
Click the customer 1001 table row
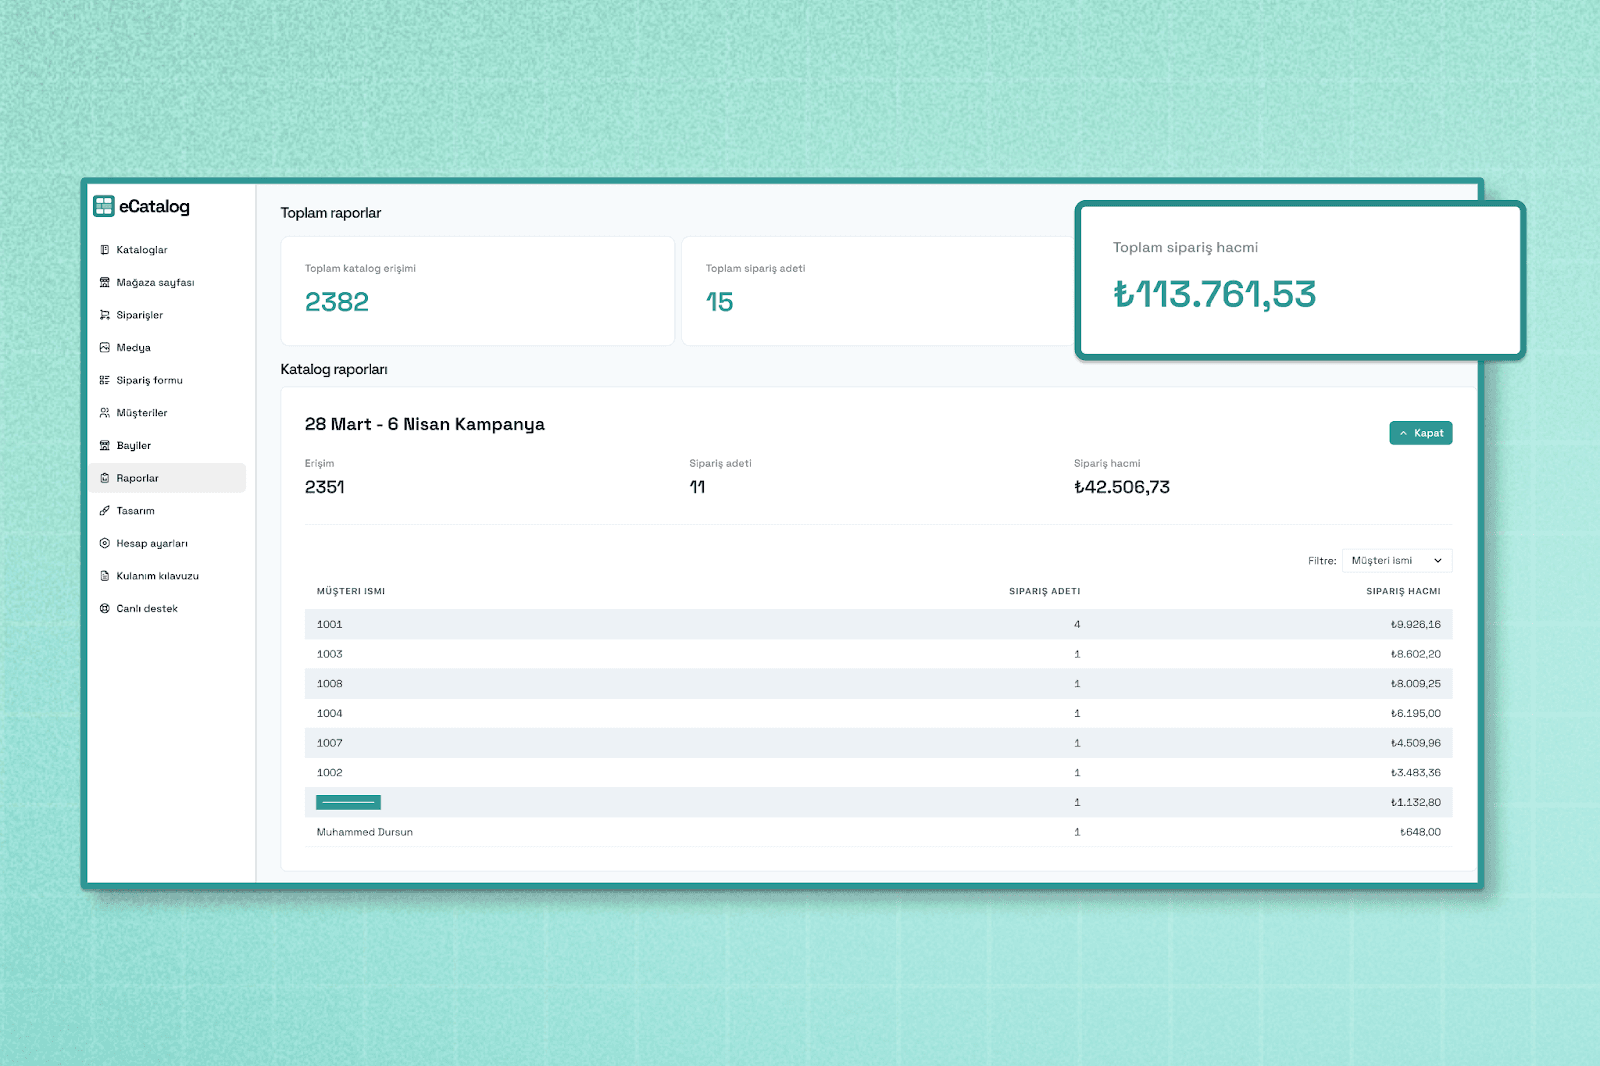(878, 624)
